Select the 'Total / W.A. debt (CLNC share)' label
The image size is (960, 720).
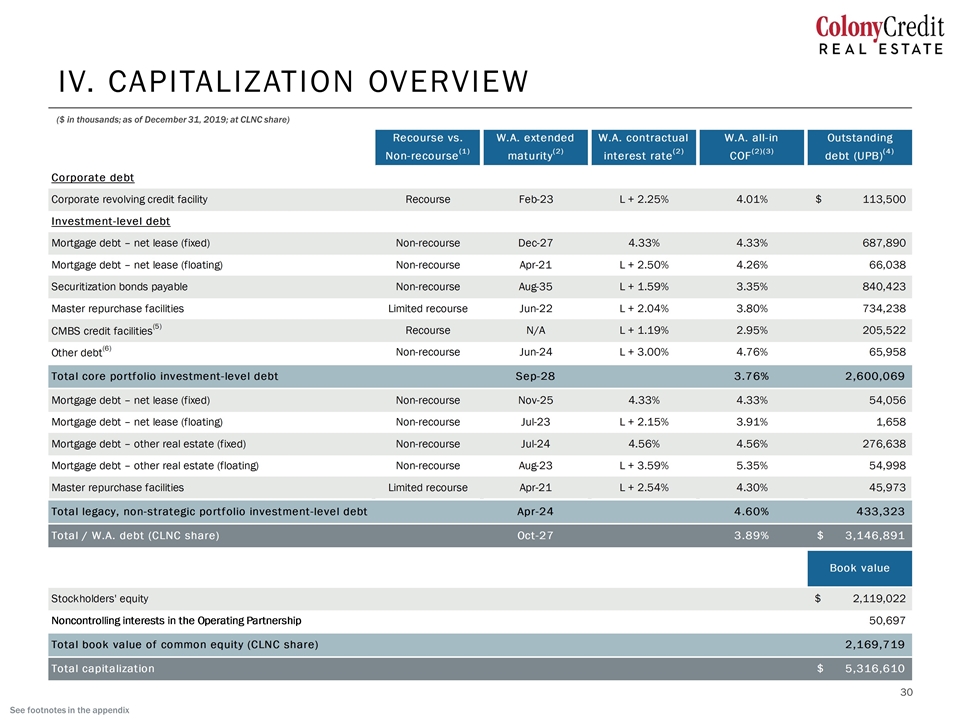pos(135,536)
